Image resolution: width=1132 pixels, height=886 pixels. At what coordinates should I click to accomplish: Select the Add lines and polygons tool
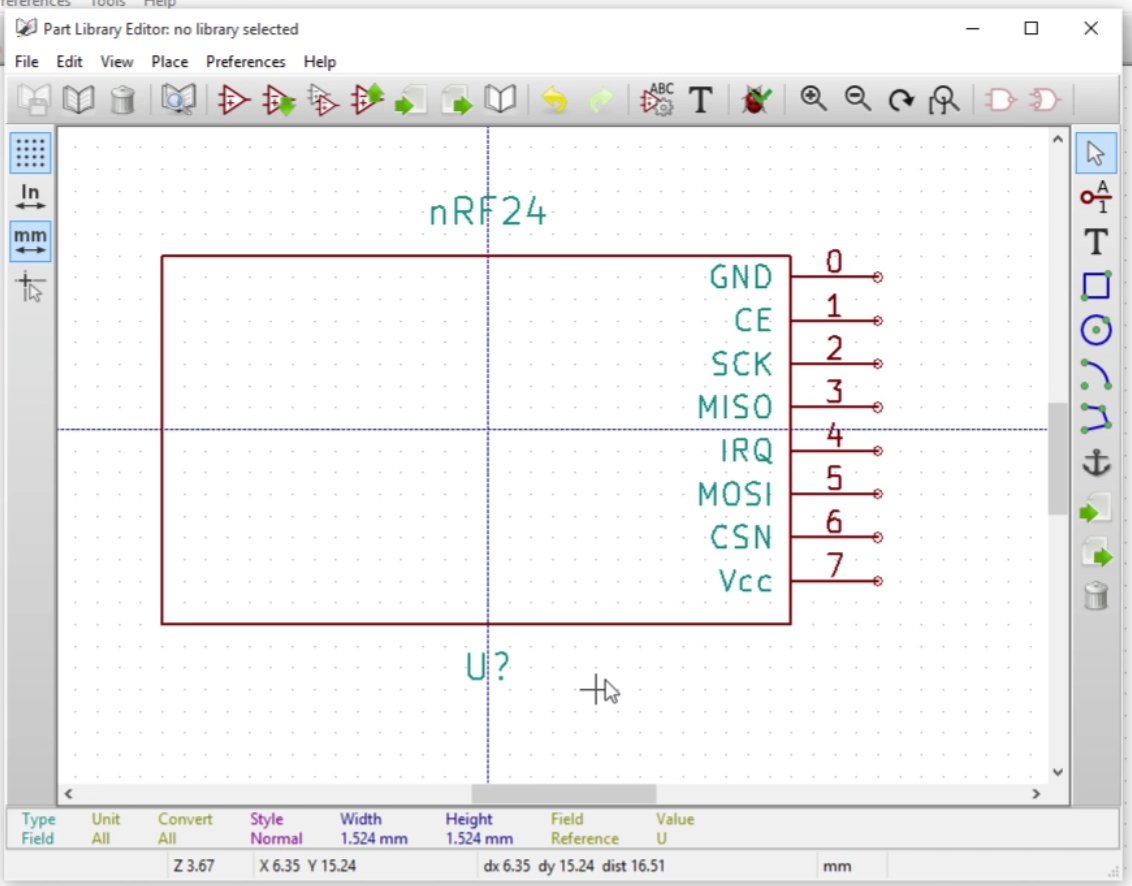(1096, 420)
